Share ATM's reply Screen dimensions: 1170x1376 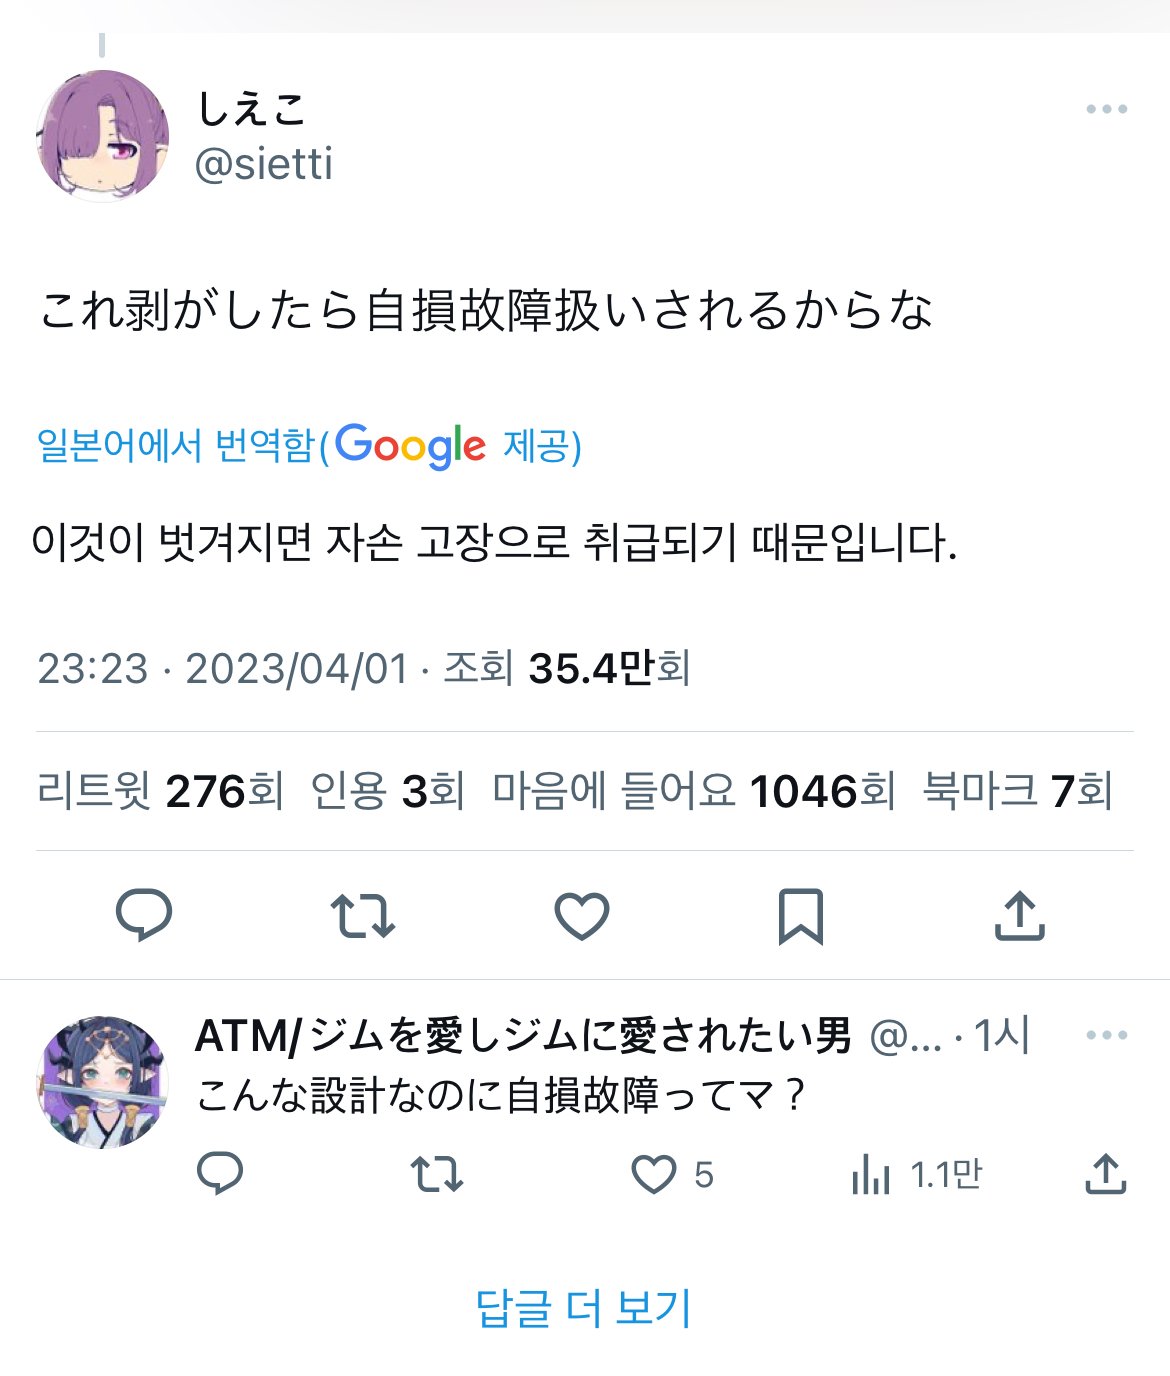tap(1105, 1174)
